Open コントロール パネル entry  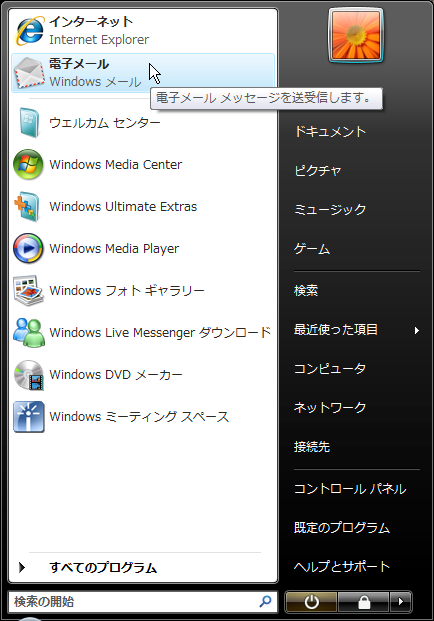350,489
